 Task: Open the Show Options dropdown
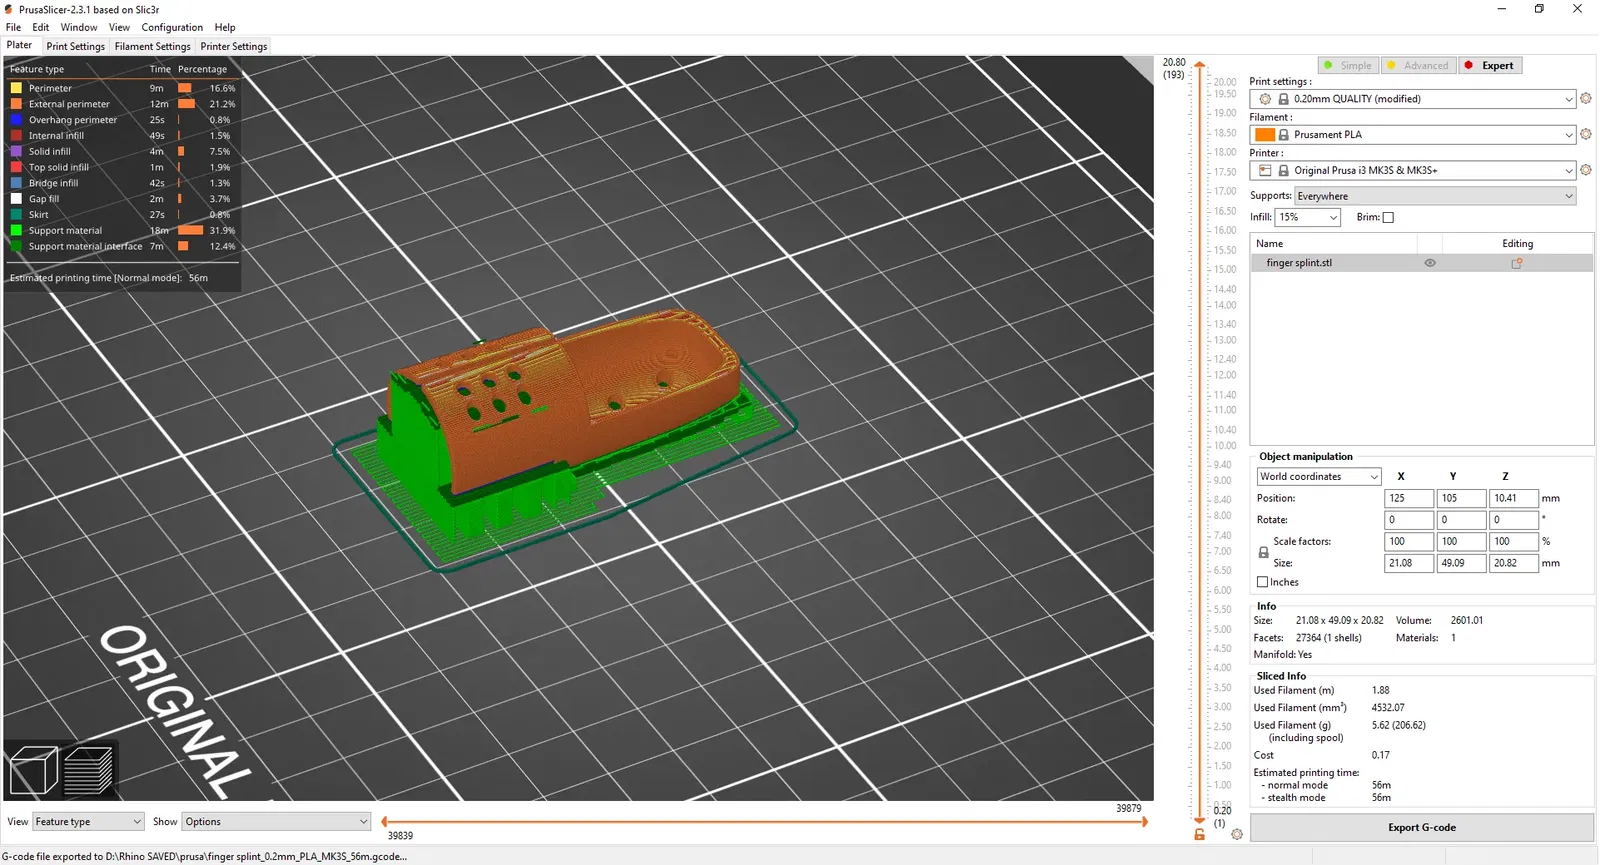tap(277, 822)
